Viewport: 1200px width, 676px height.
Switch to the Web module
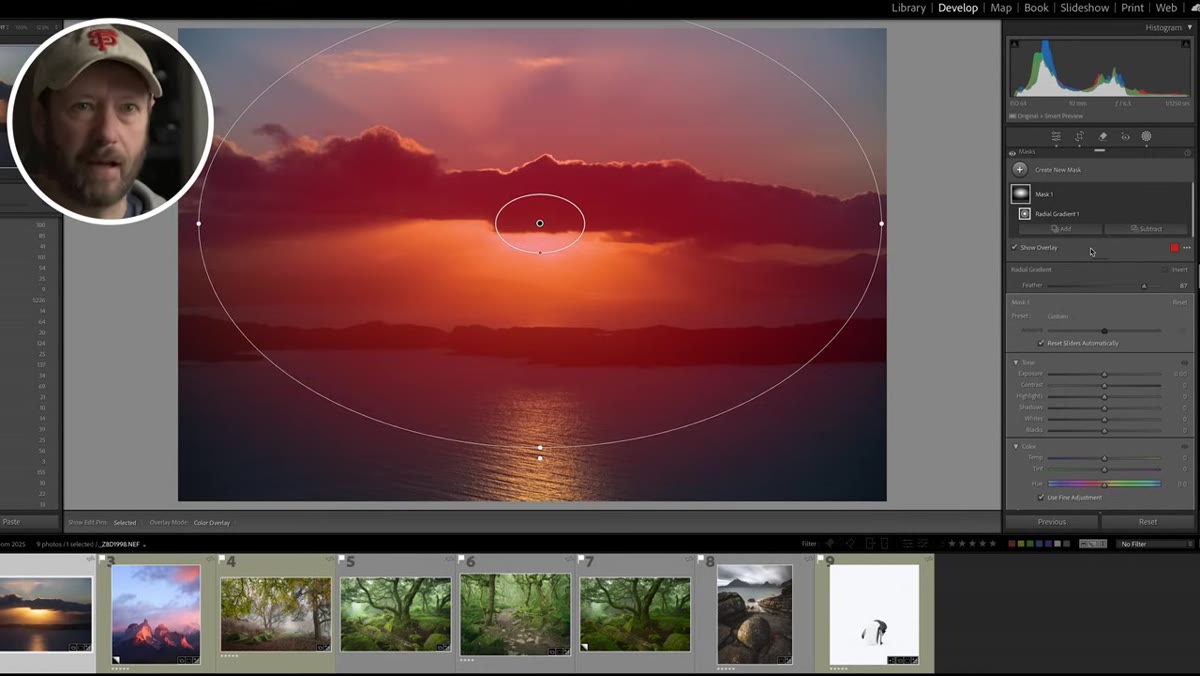[1166, 8]
